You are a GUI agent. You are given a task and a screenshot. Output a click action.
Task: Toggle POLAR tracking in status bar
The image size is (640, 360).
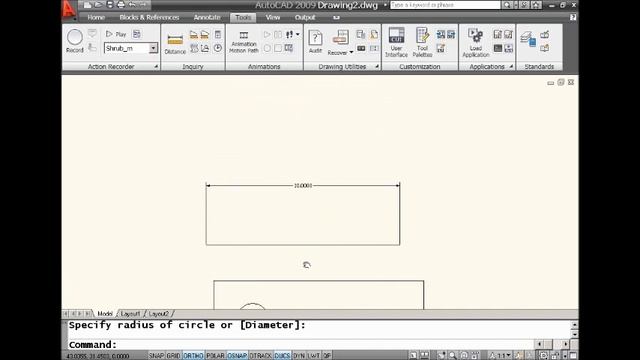tap(216, 356)
